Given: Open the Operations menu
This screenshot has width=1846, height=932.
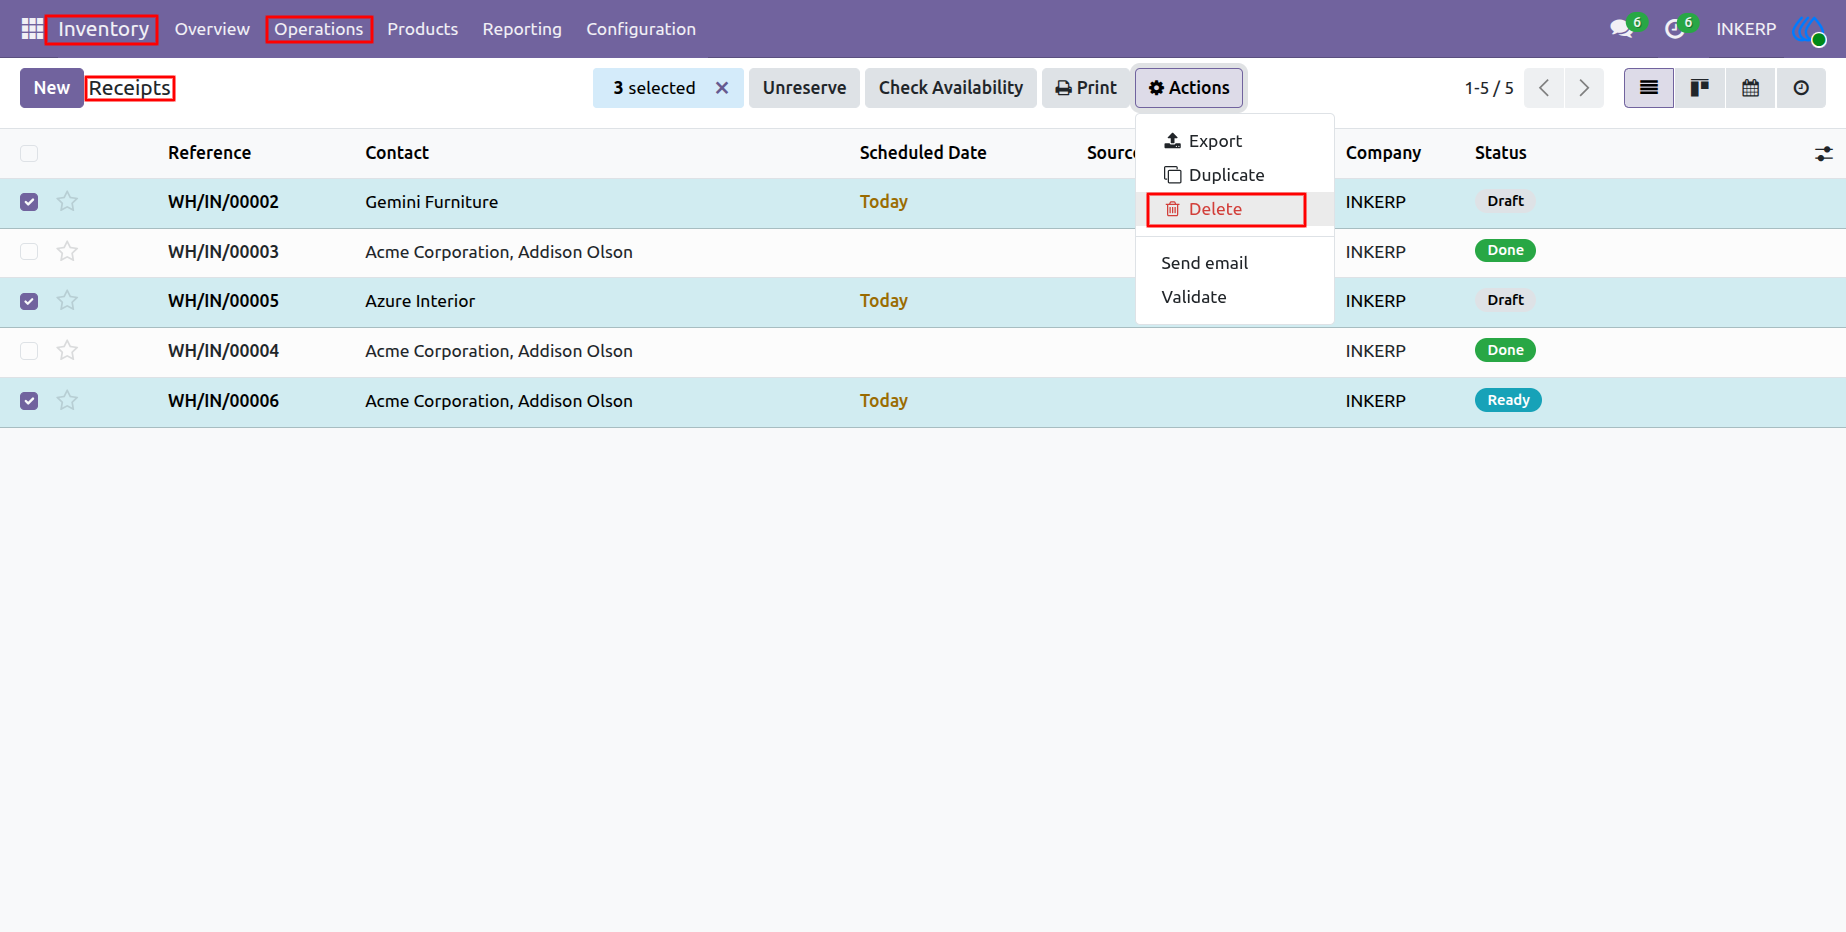Looking at the screenshot, I should coord(319,29).
